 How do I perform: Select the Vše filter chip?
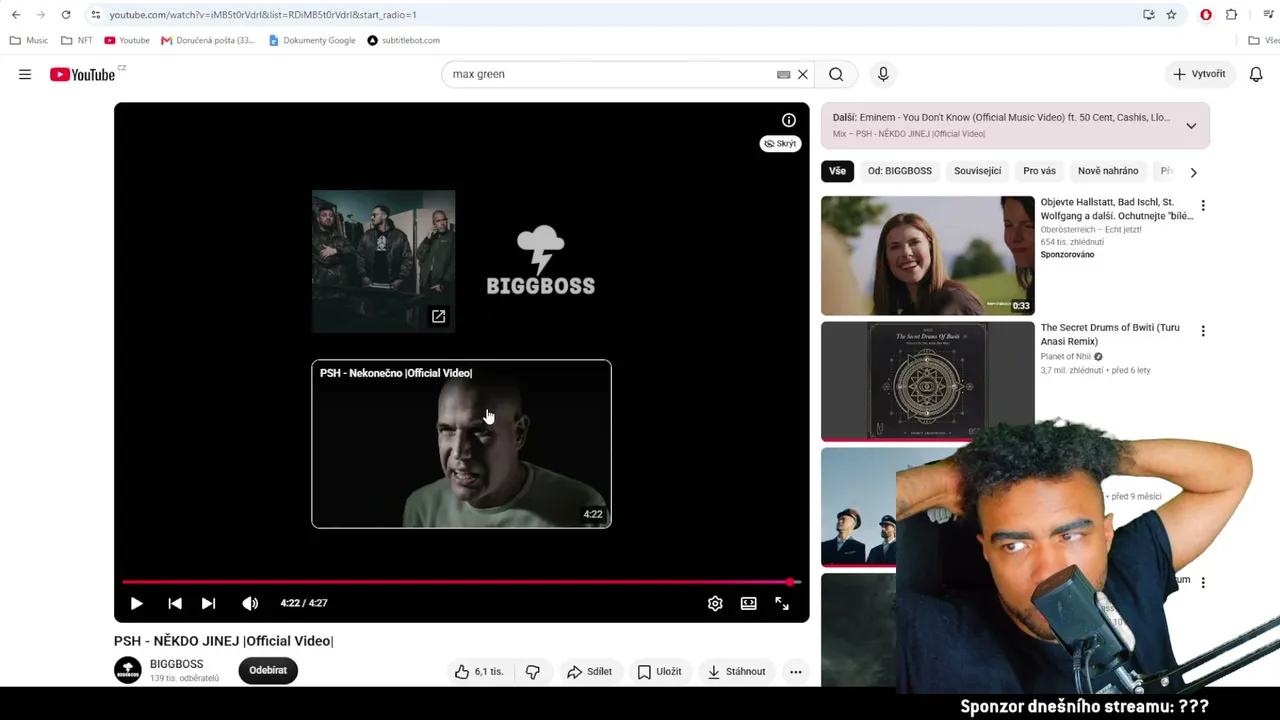pyautogui.click(x=837, y=171)
